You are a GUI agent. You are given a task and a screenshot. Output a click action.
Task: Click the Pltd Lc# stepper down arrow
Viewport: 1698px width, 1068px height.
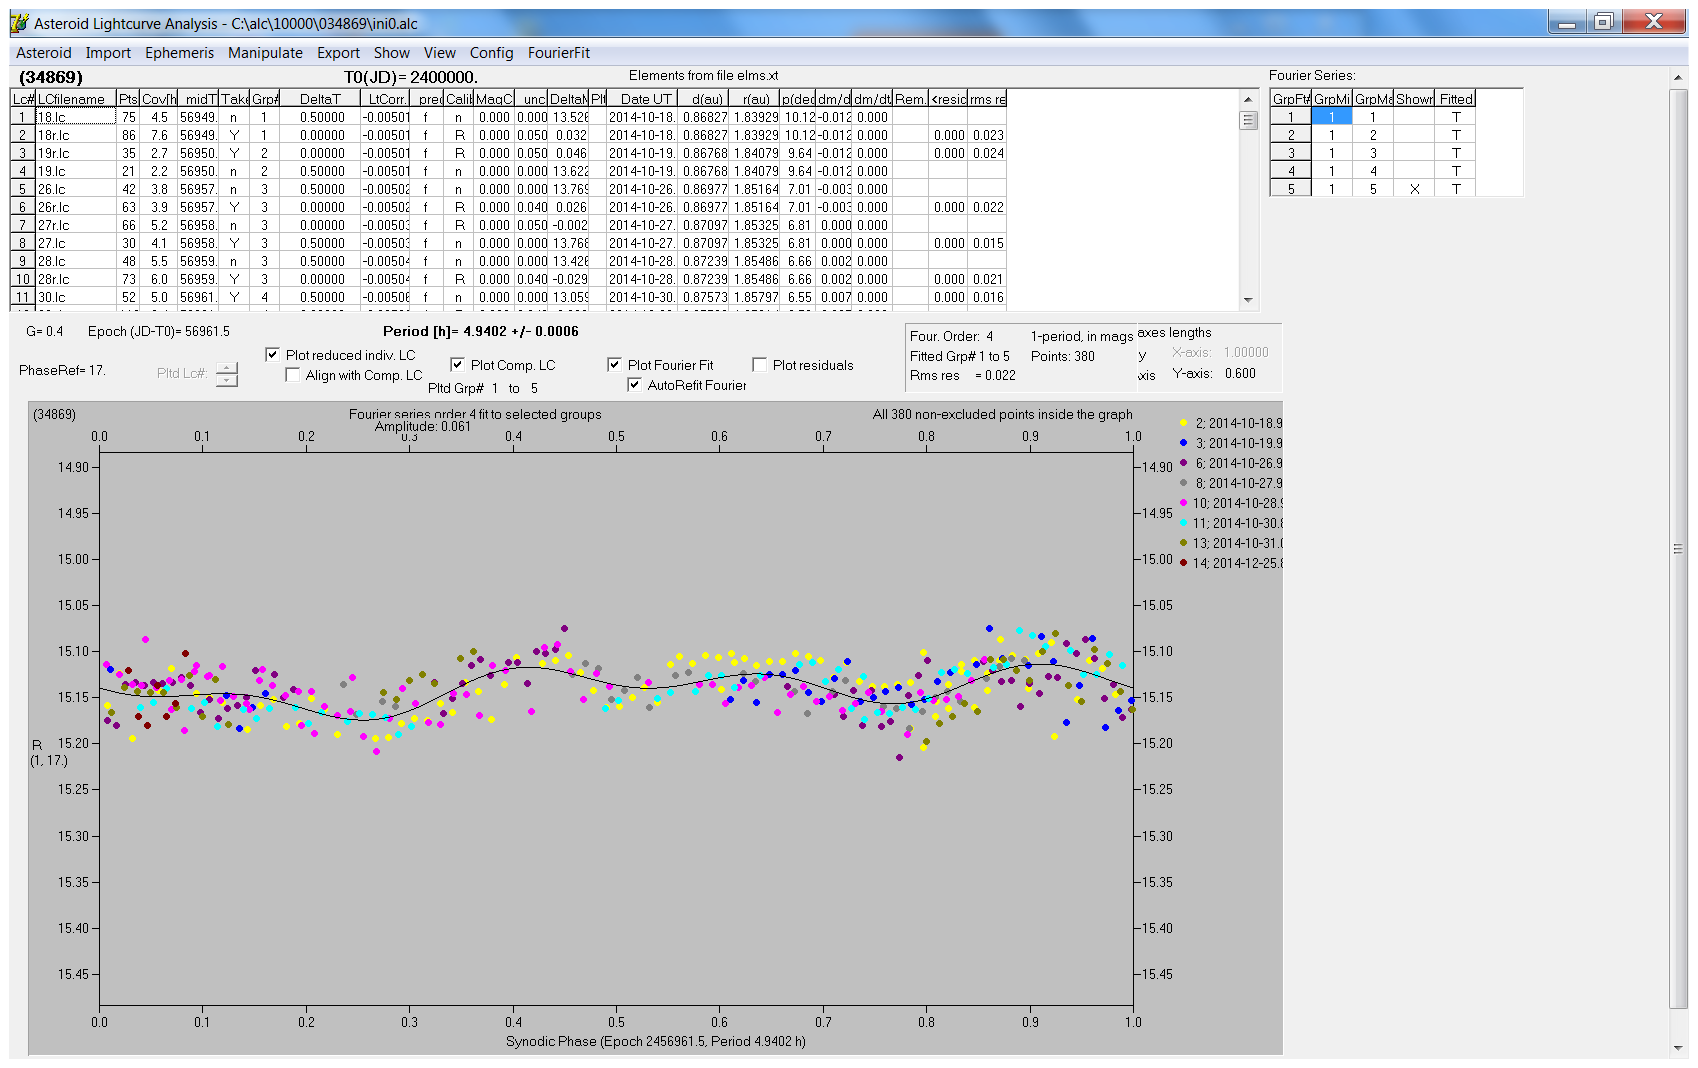coord(227,380)
